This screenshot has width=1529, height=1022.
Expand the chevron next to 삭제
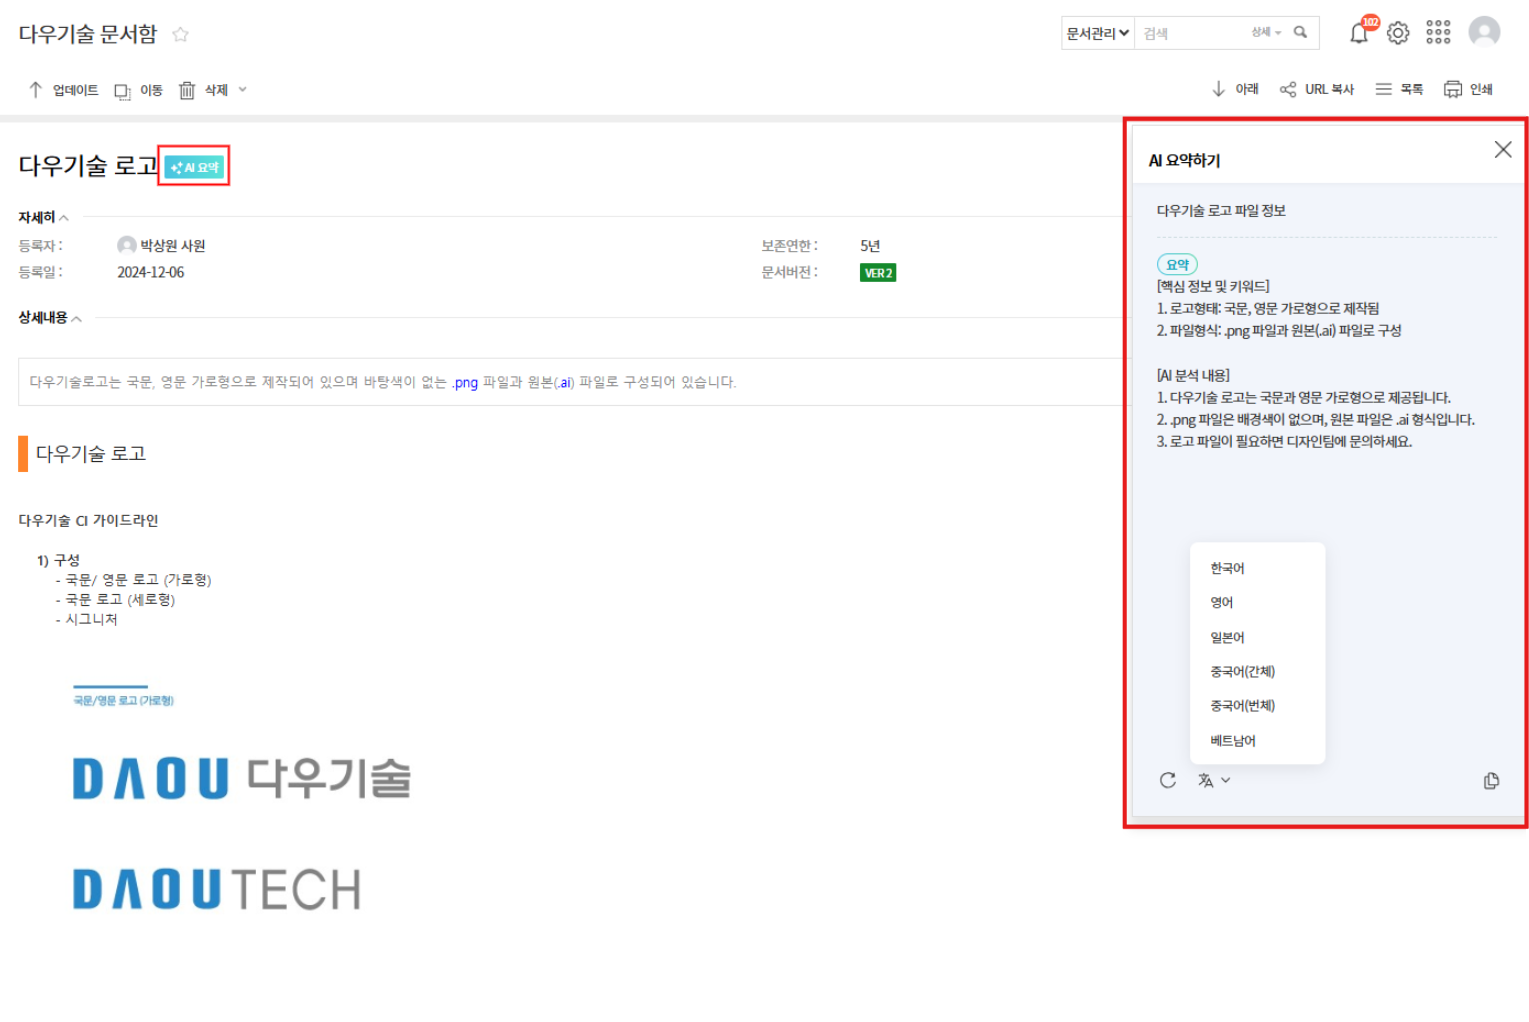point(242,90)
